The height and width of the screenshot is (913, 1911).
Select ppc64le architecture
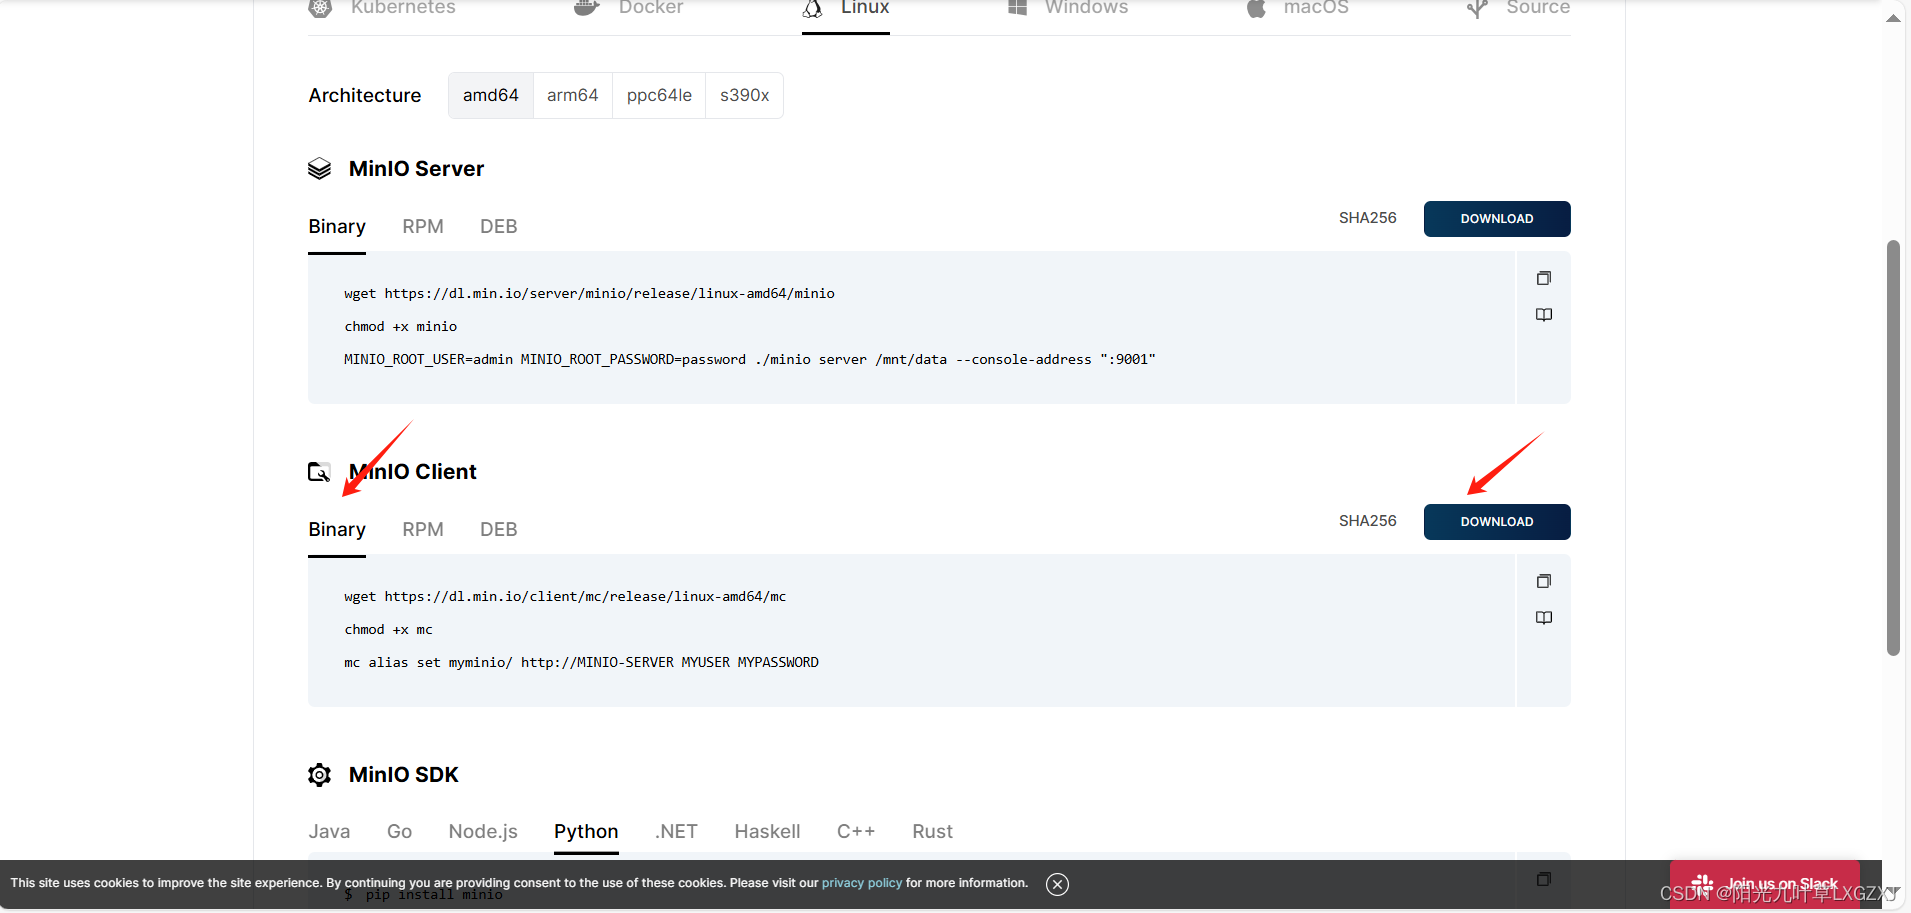pyautogui.click(x=659, y=95)
